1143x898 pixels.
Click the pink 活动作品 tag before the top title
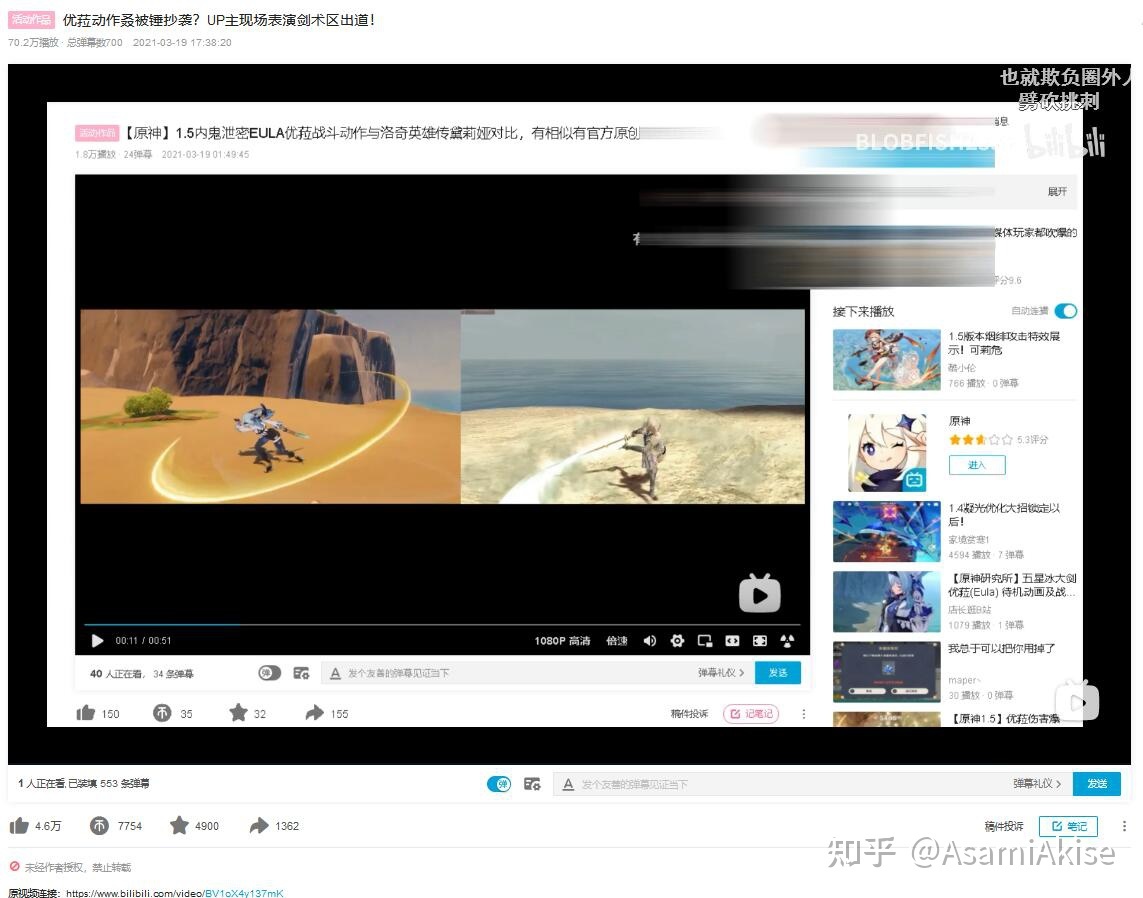[31, 20]
